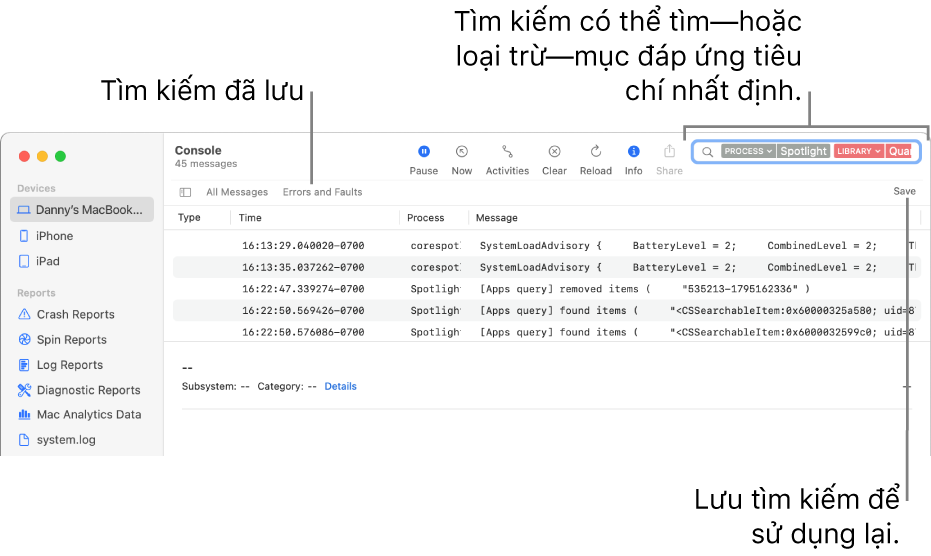Viewport: 931px width, 556px height.
Task: Select the Spotlight search token
Action: click(803, 151)
